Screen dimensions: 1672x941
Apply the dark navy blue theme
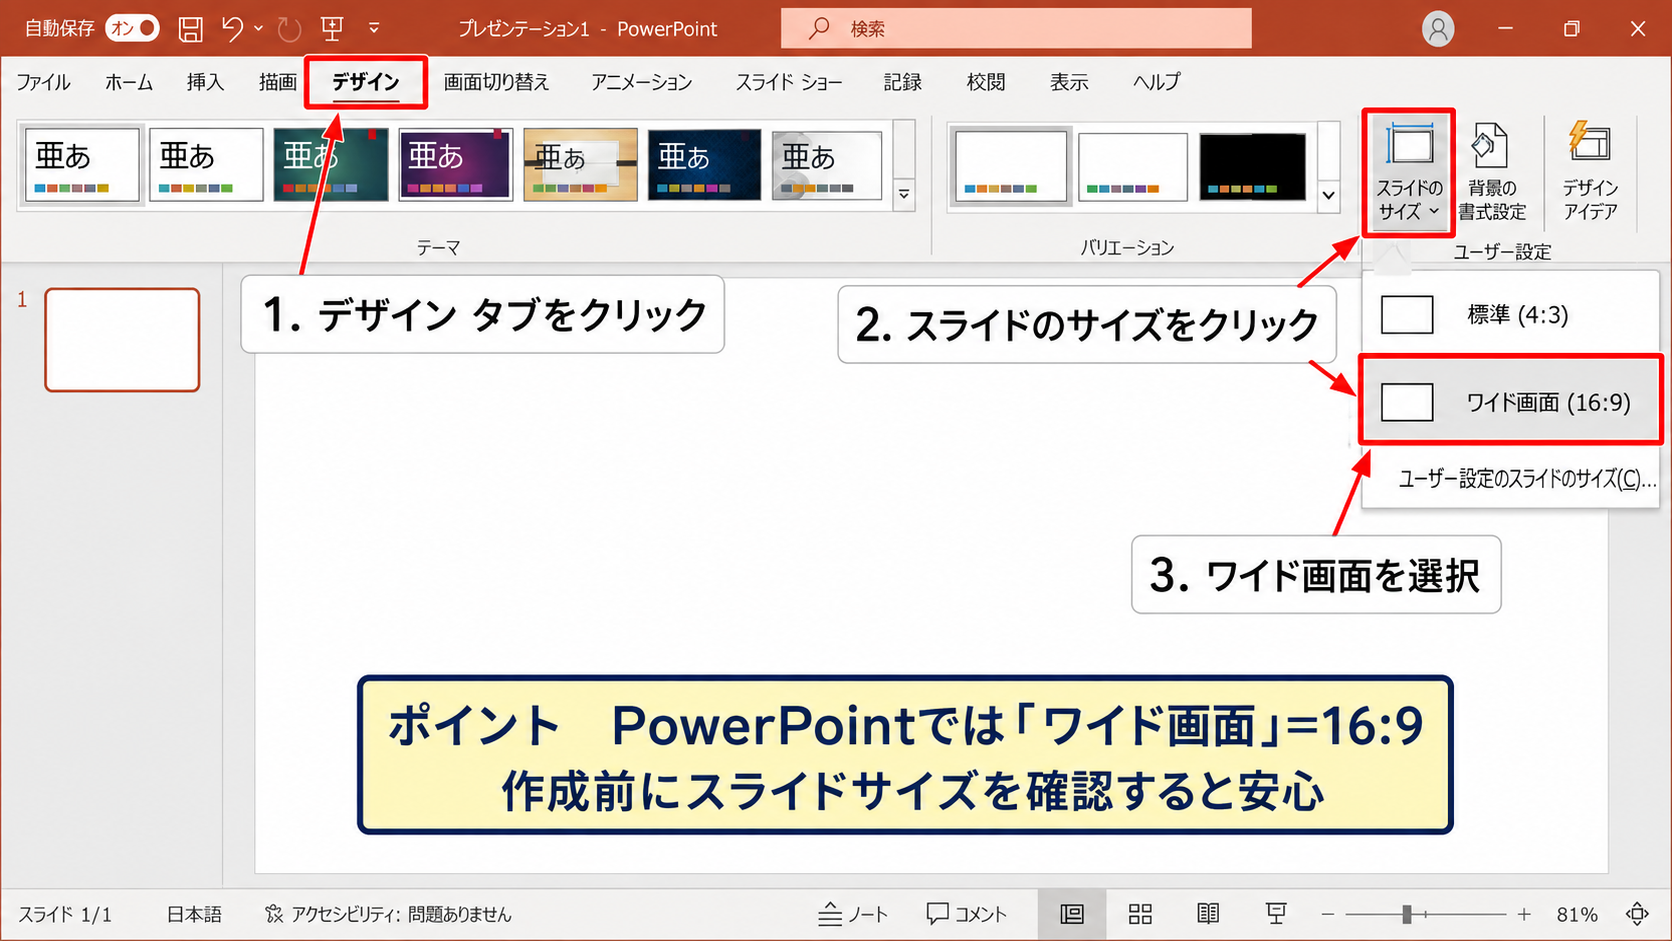(x=704, y=165)
